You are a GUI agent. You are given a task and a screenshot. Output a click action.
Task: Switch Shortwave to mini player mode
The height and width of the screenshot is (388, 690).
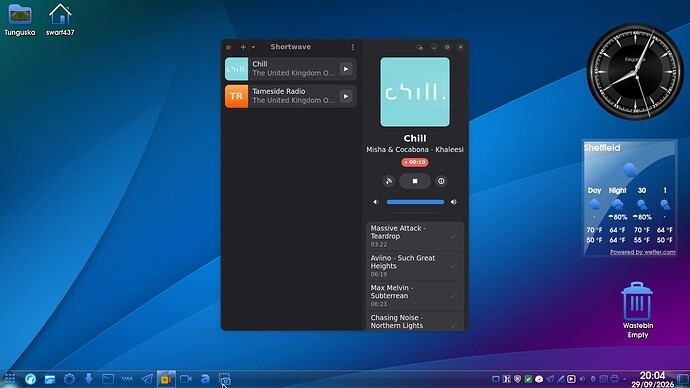[x=420, y=47]
